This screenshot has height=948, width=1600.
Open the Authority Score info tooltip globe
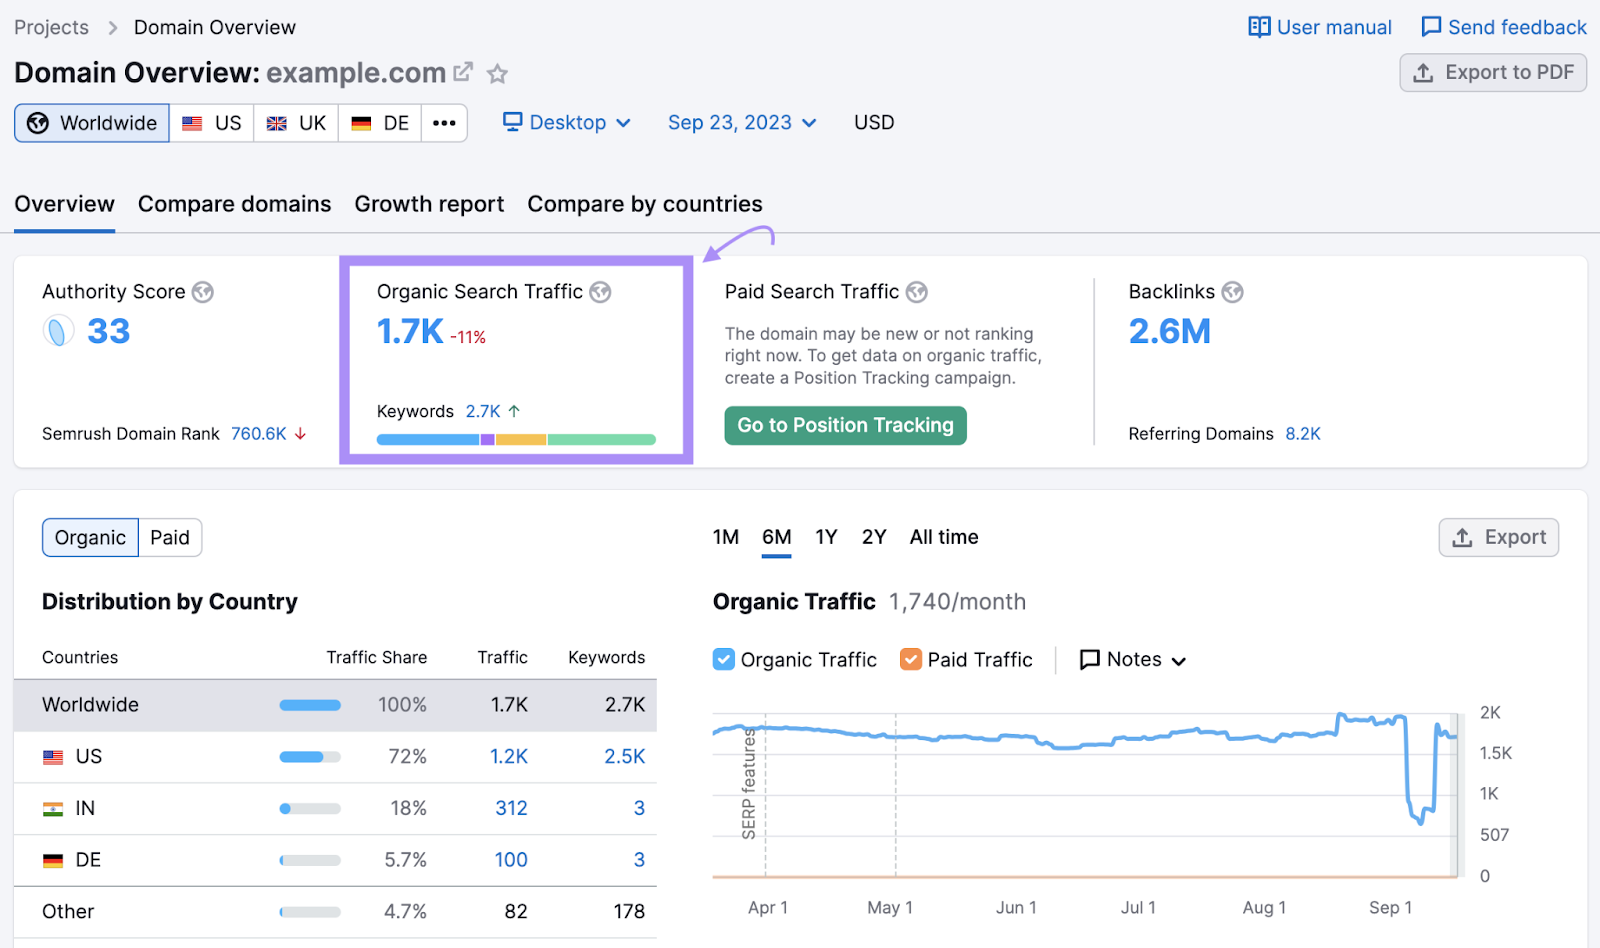pyautogui.click(x=203, y=292)
